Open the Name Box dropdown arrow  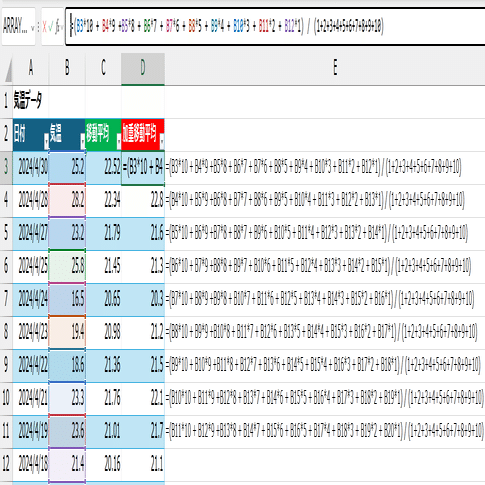(x=32, y=28)
